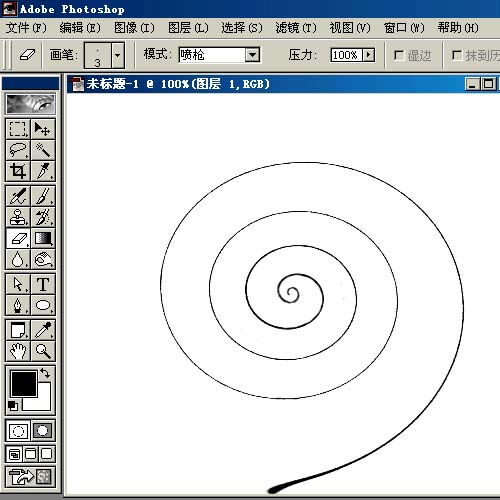The image size is (500, 500).
Task: Pick the Hand tool
Action: [x=18, y=351]
